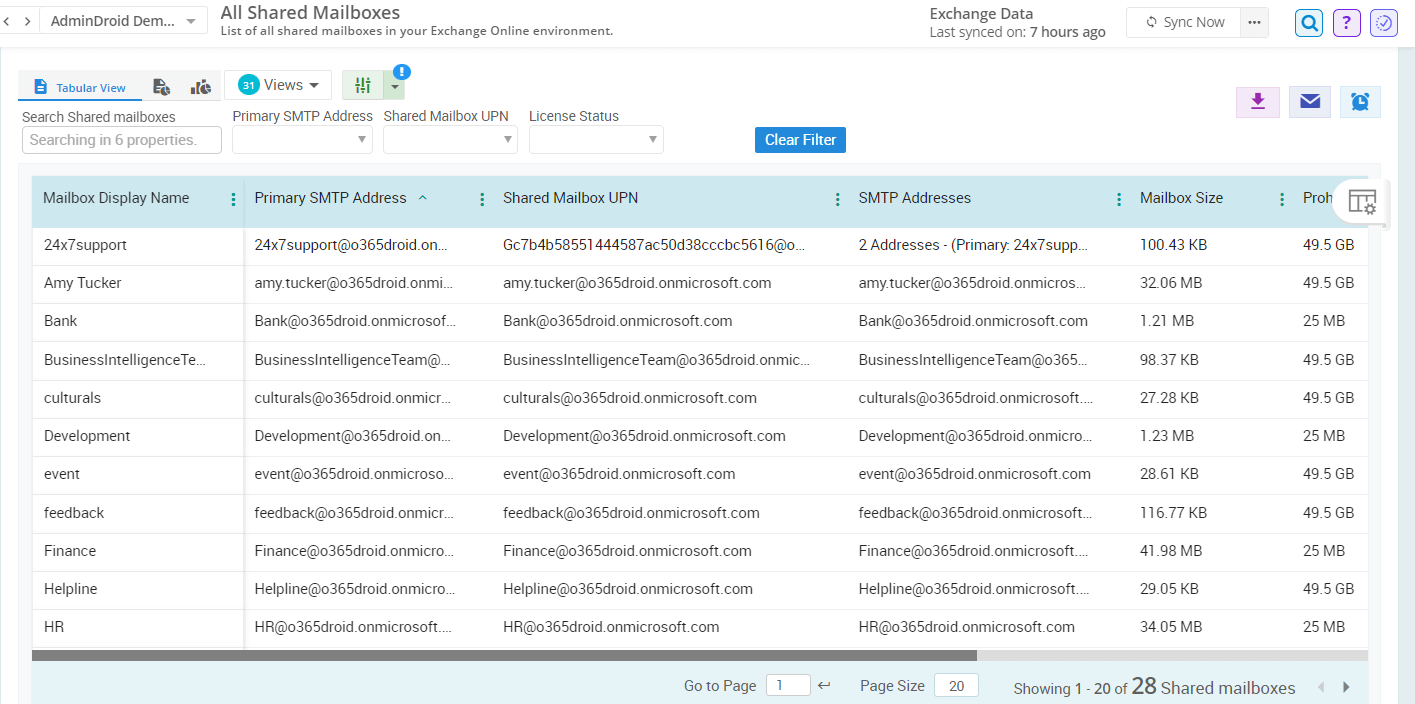Select the BusinessIntelligenceTe... display name cell
Screen dimensions: 1415x704
click(x=125, y=360)
